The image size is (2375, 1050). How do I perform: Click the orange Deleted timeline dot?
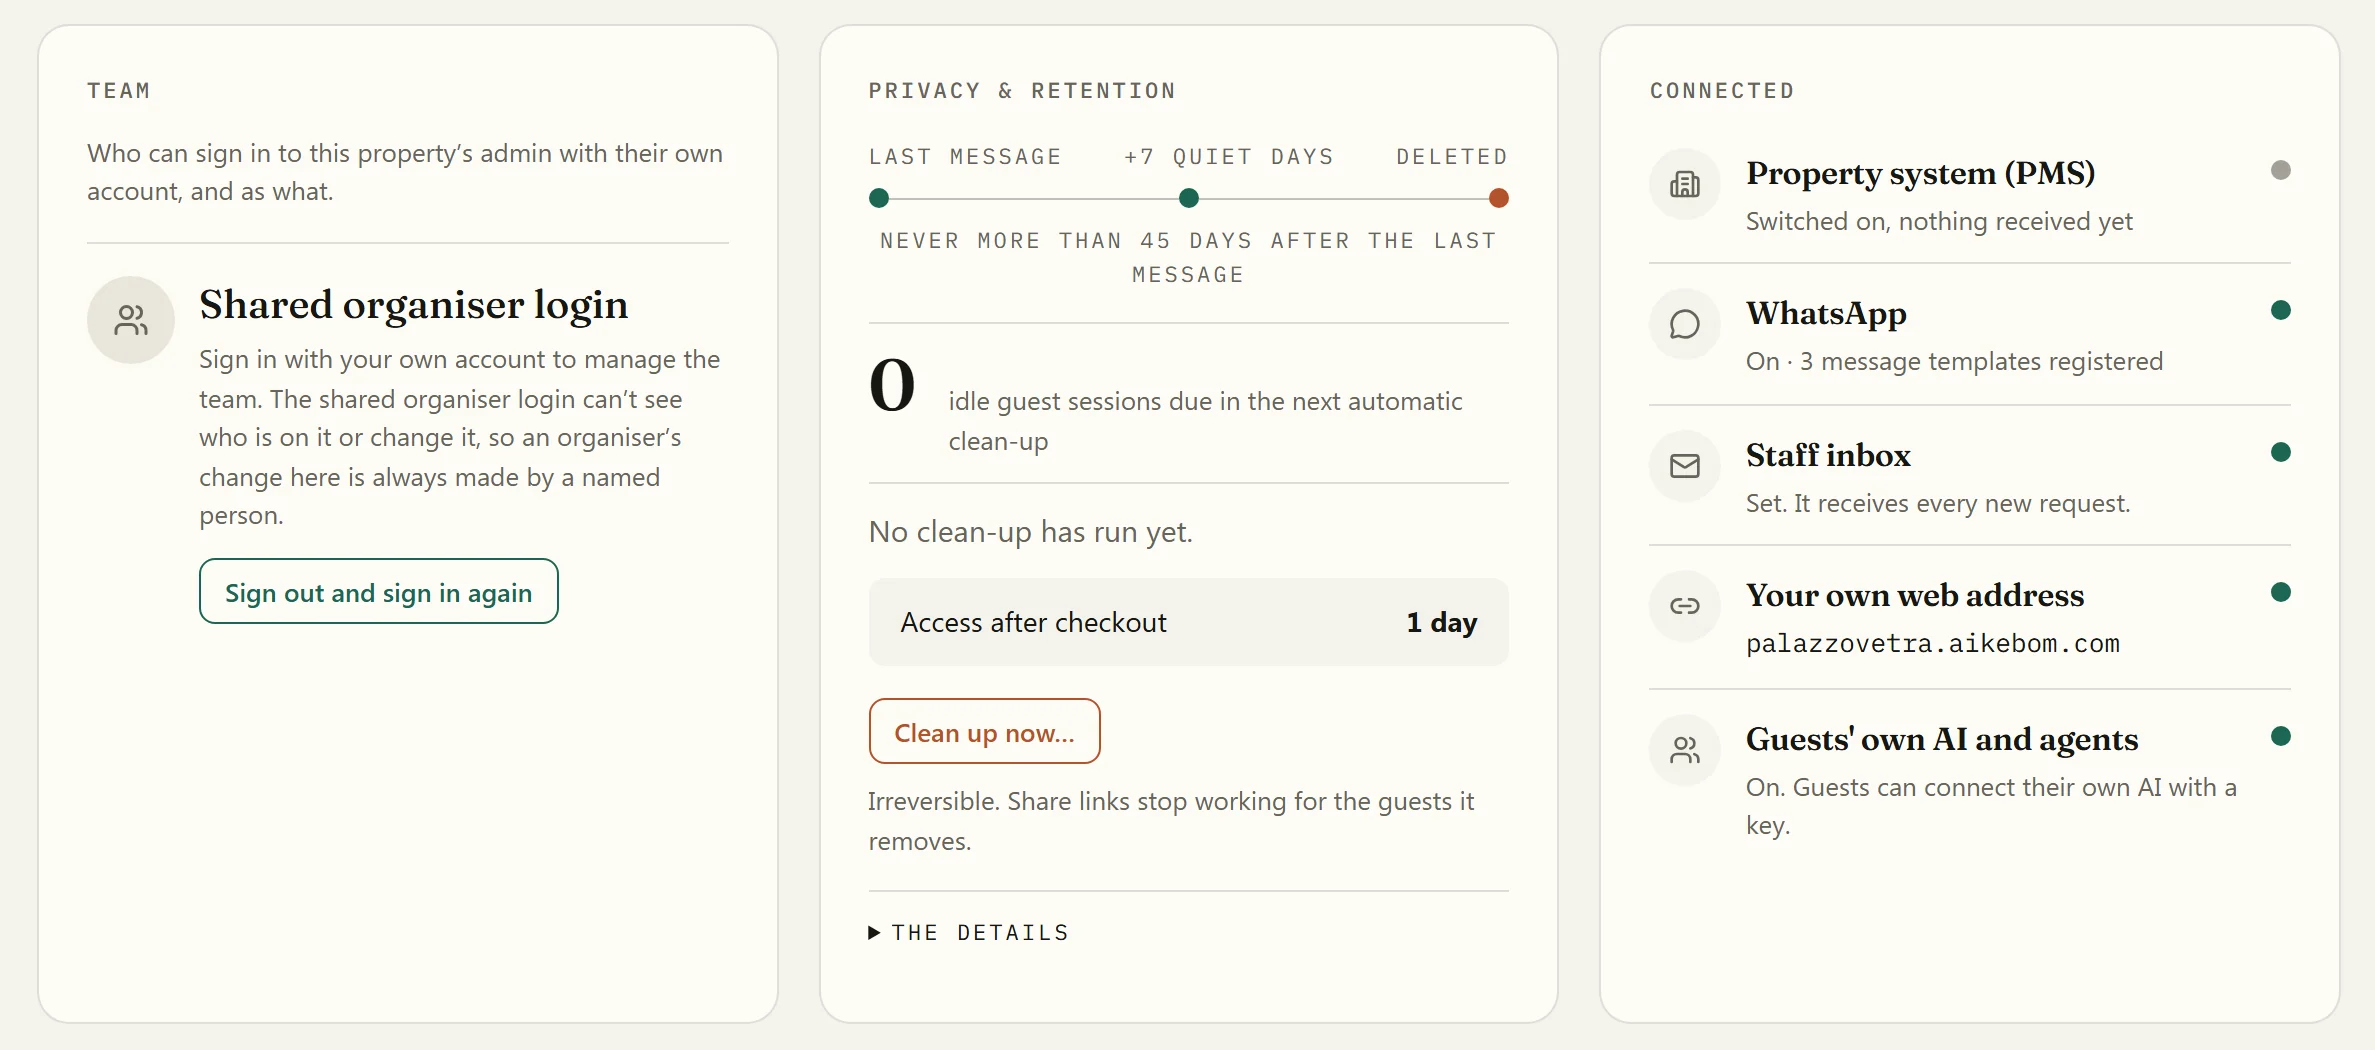(x=1498, y=198)
